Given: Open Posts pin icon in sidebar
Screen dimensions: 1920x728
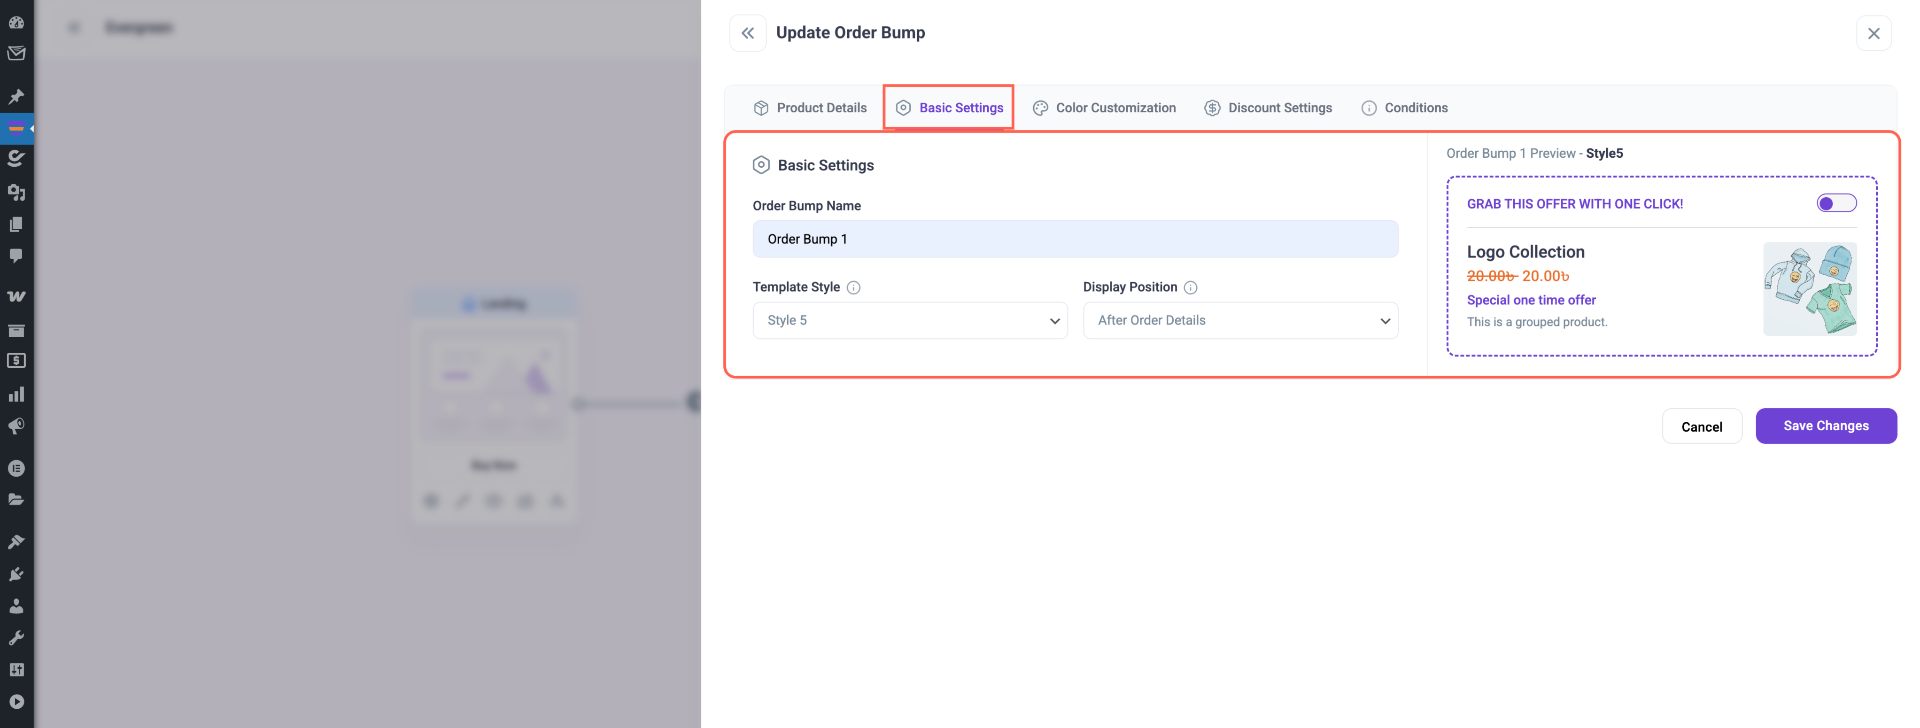Looking at the screenshot, I should pyautogui.click(x=16, y=97).
